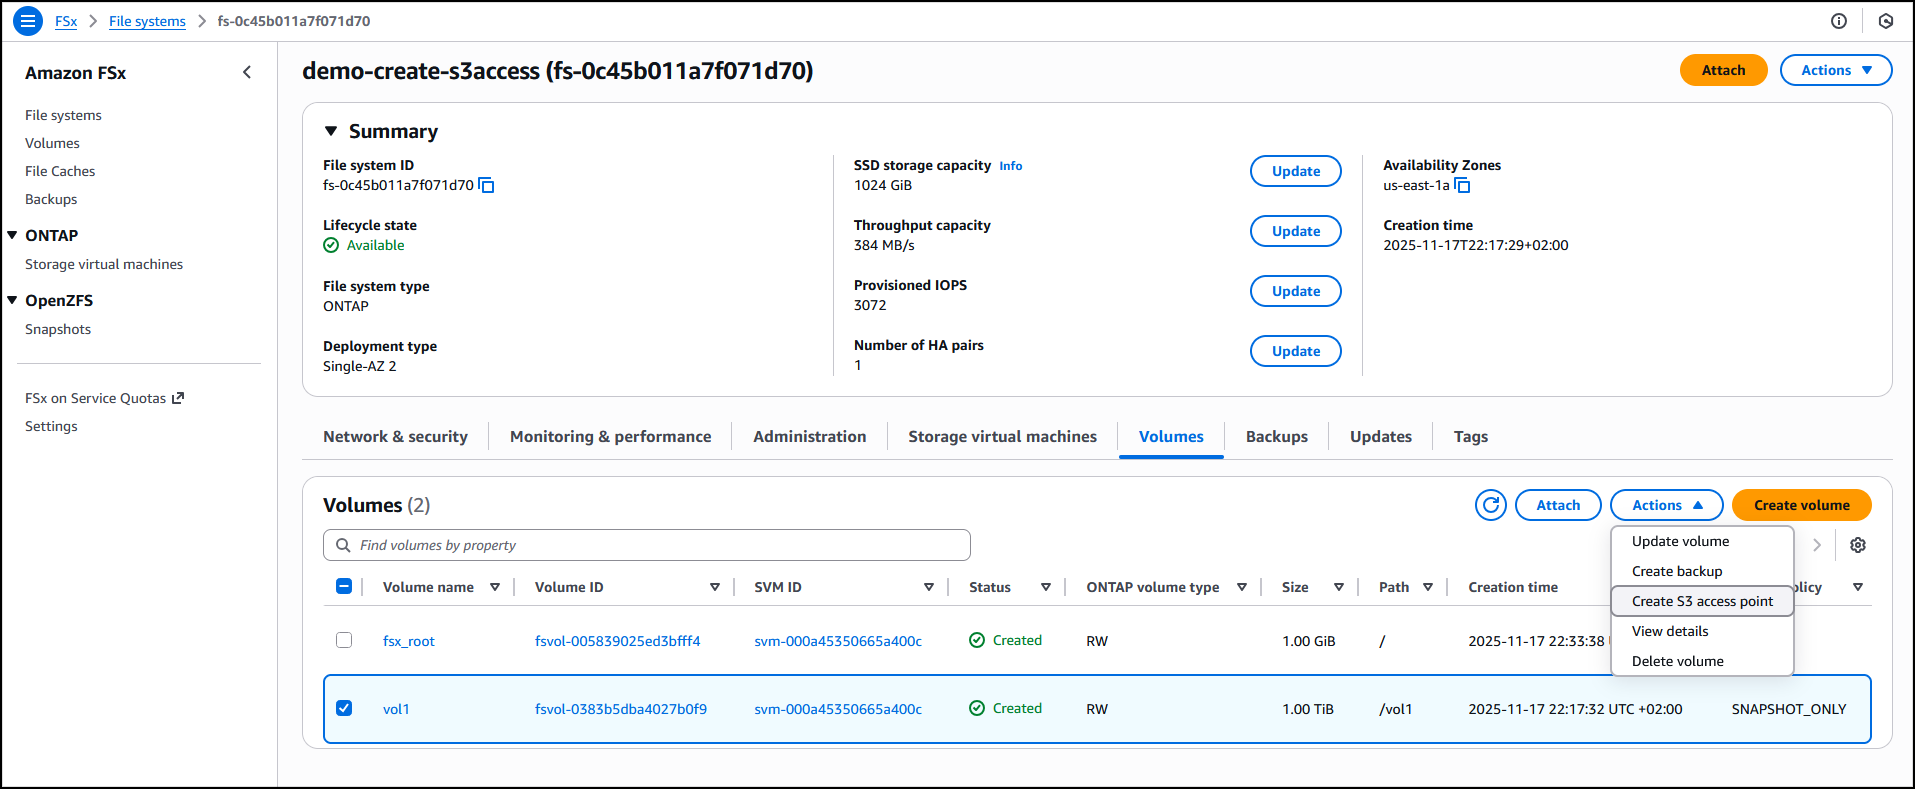The width and height of the screenshot is (1915, 789).
Task: Click the Find volumes search field
Action: click(646, 545)
